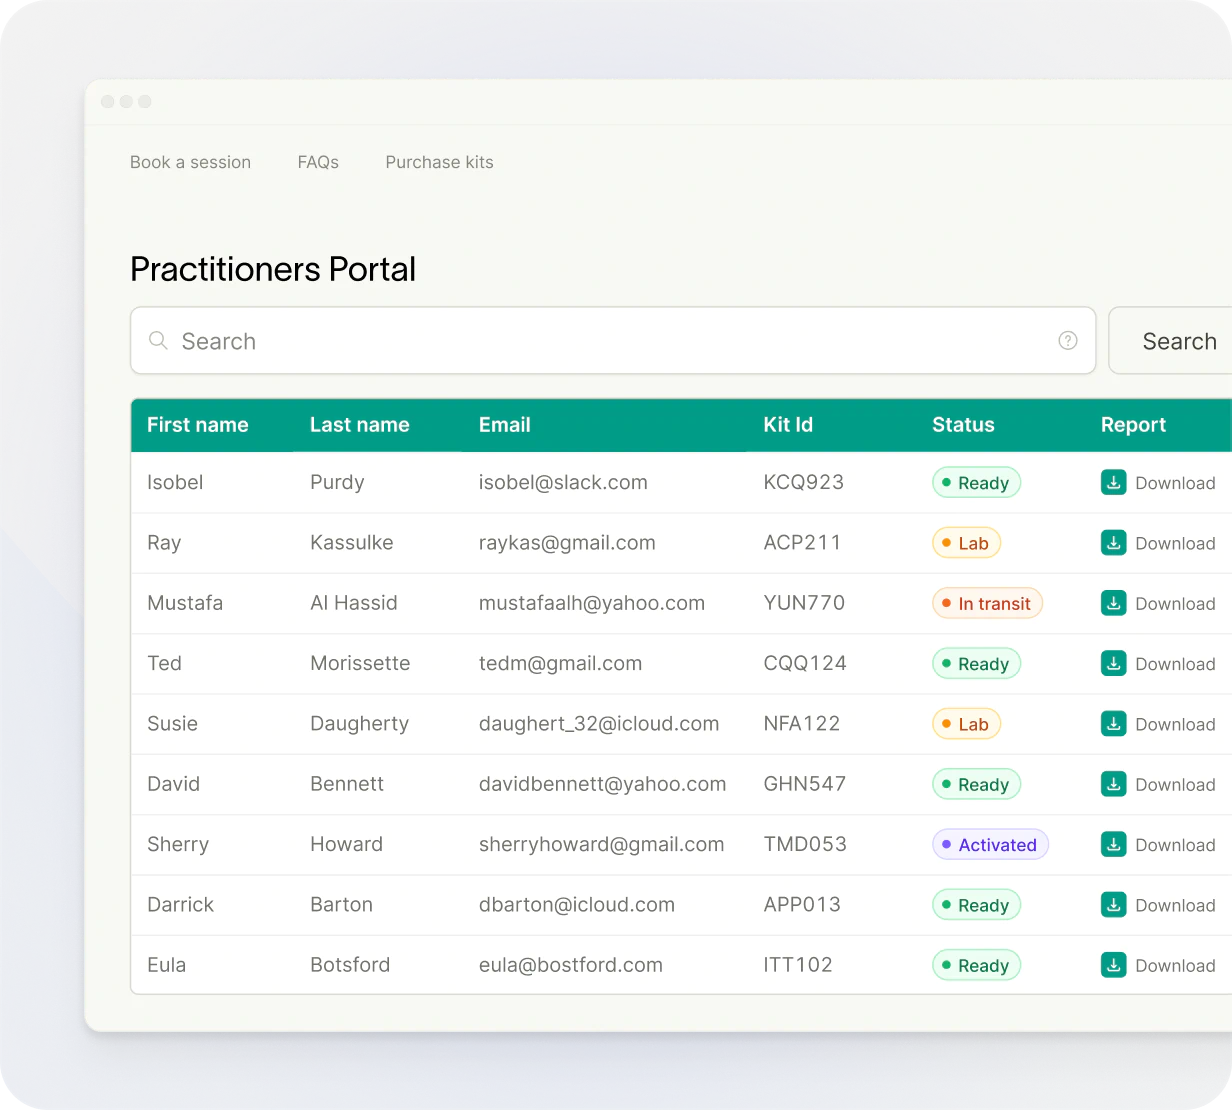The width and height of the screenshot is (1232, 1110).
Task: Click the download icon for Sherry Howard's report
Action: (x=1113, y=844)
